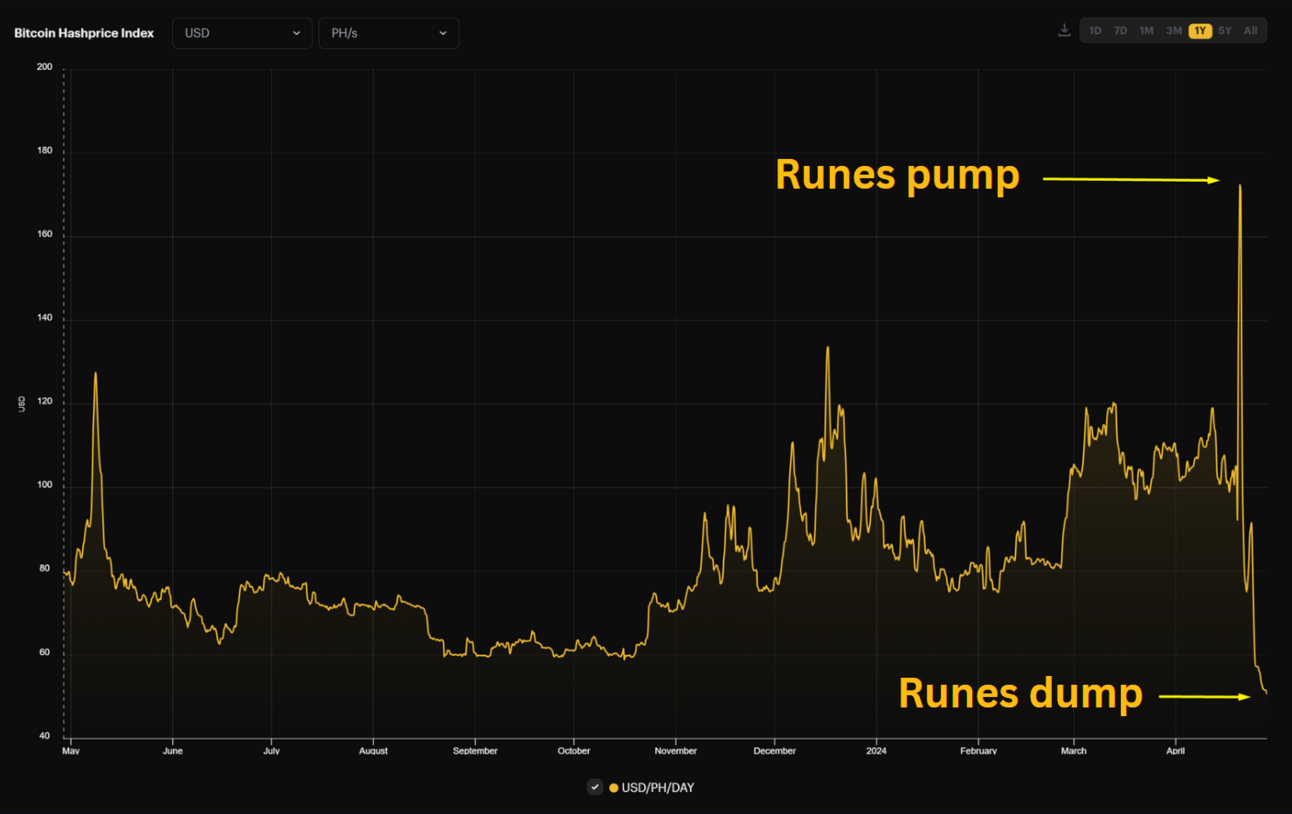Switch to the 7D time range
1292x814 pixels.
point(1121,31)
